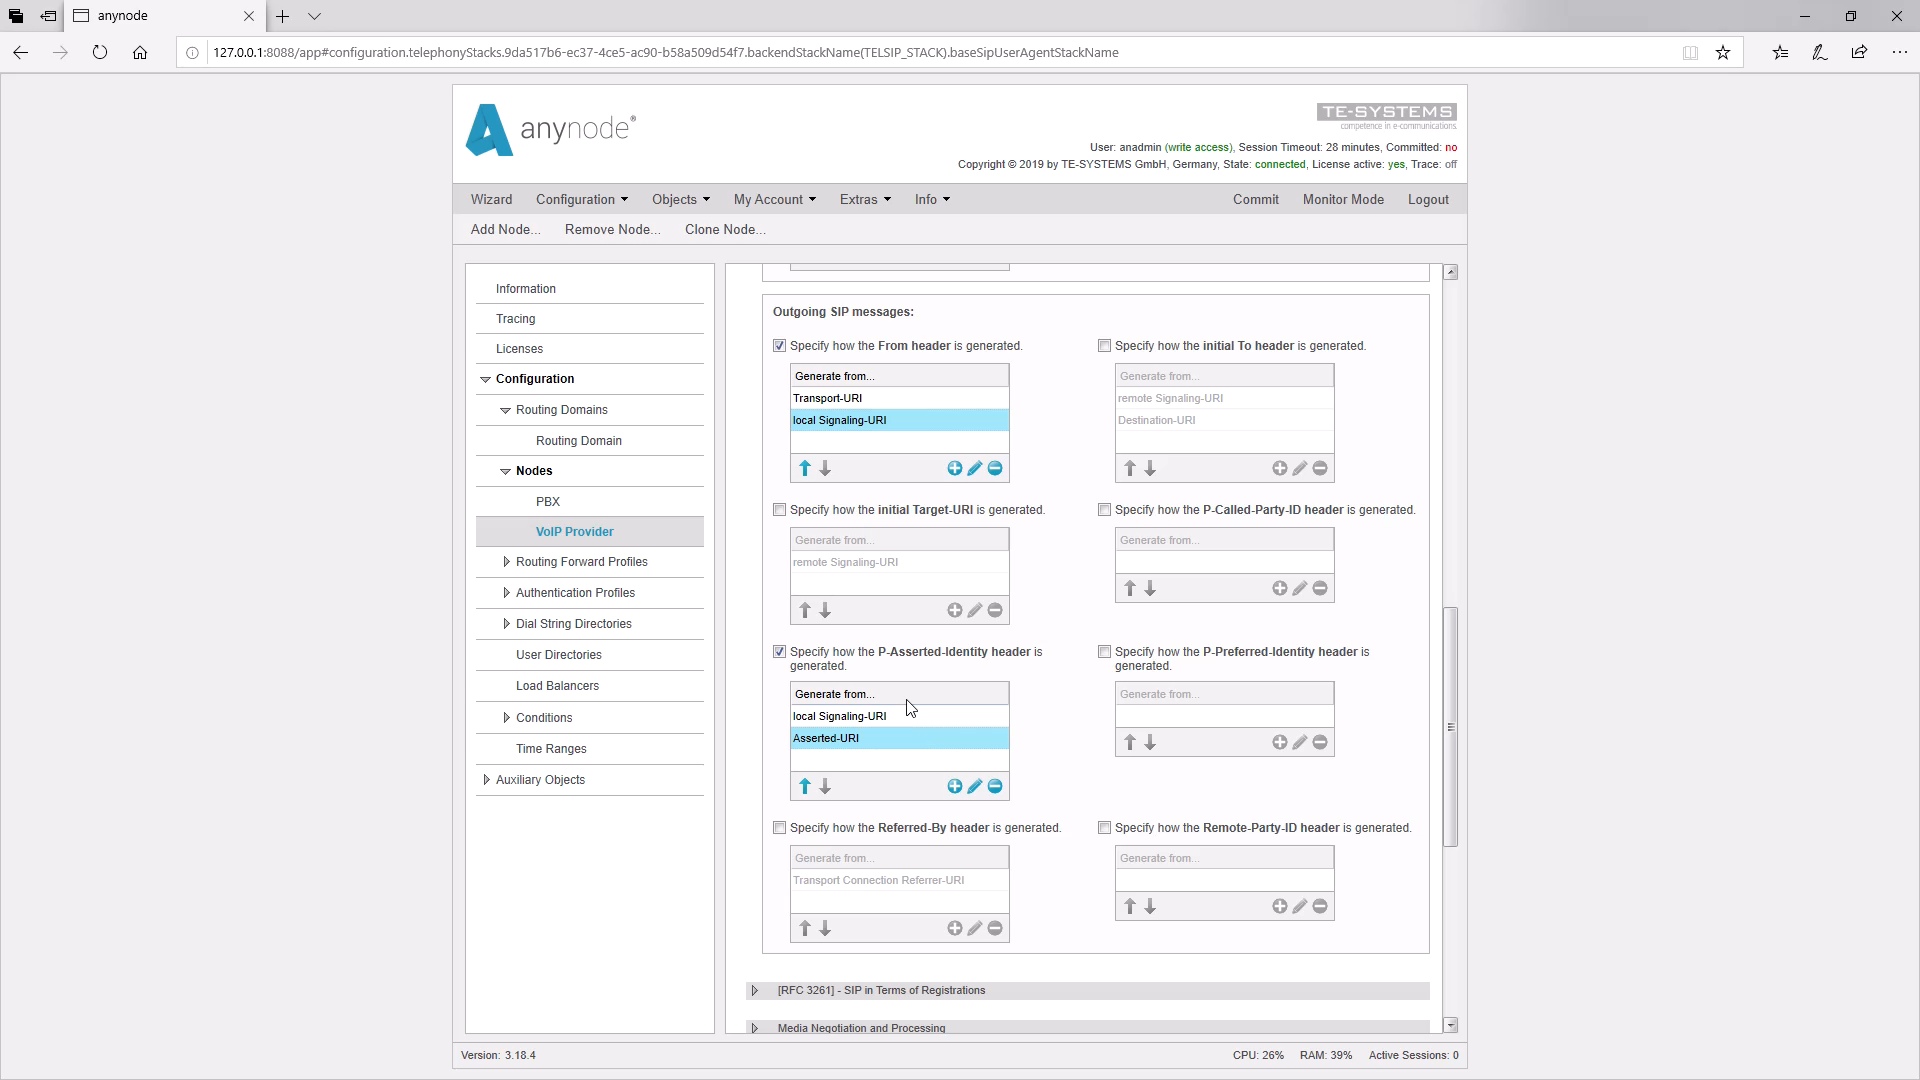Collapse the Configuration tree node
The image size is (1920, 1080).
[x=485, y=379]
